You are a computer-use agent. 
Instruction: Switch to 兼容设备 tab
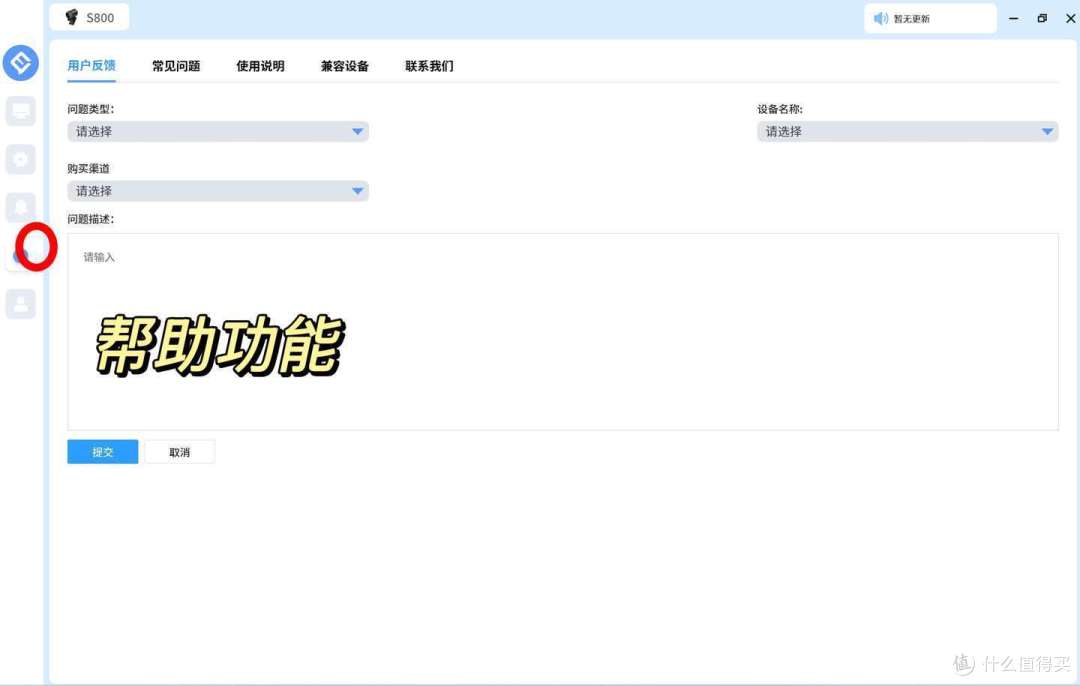345,66
